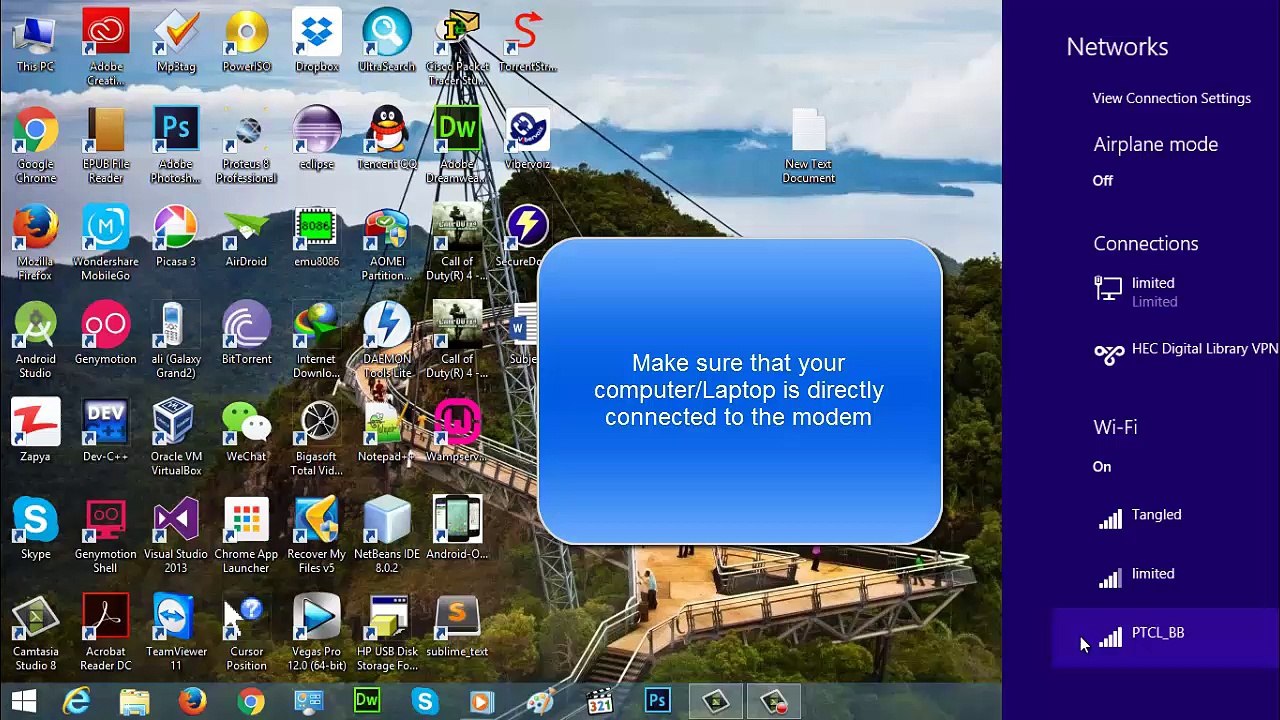The image size is (1280, 720).
Task: Open UltraSearch desktop icon
Action: [386, 42]
